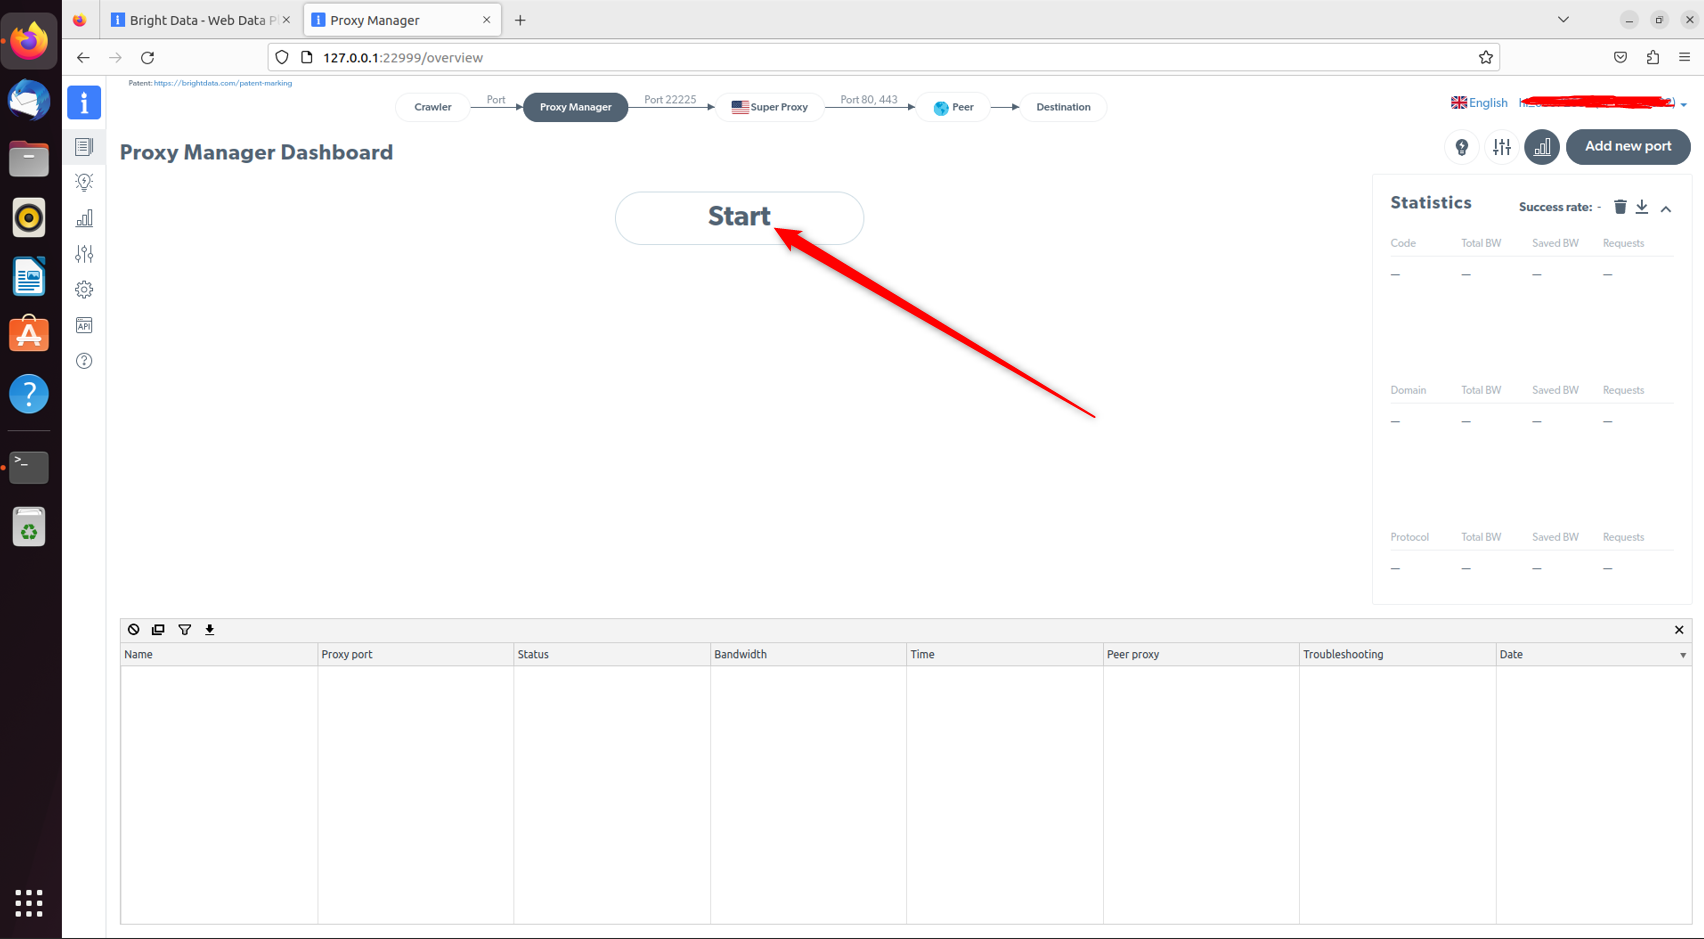This screenshot has width=1704, height=939.
Task: Click the filter icon above the requests table
Action: [185, 630]
